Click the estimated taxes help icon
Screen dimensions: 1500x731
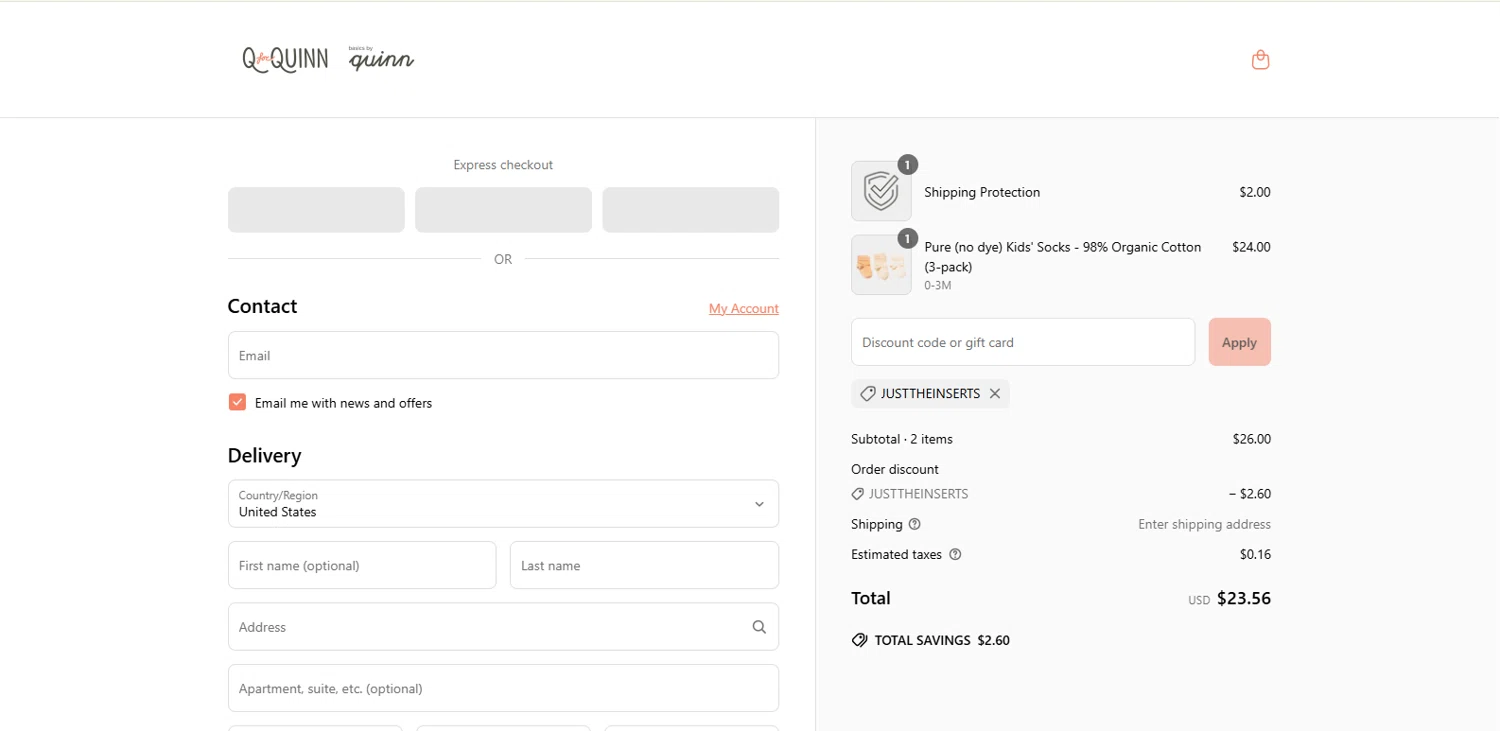[955, 554]
